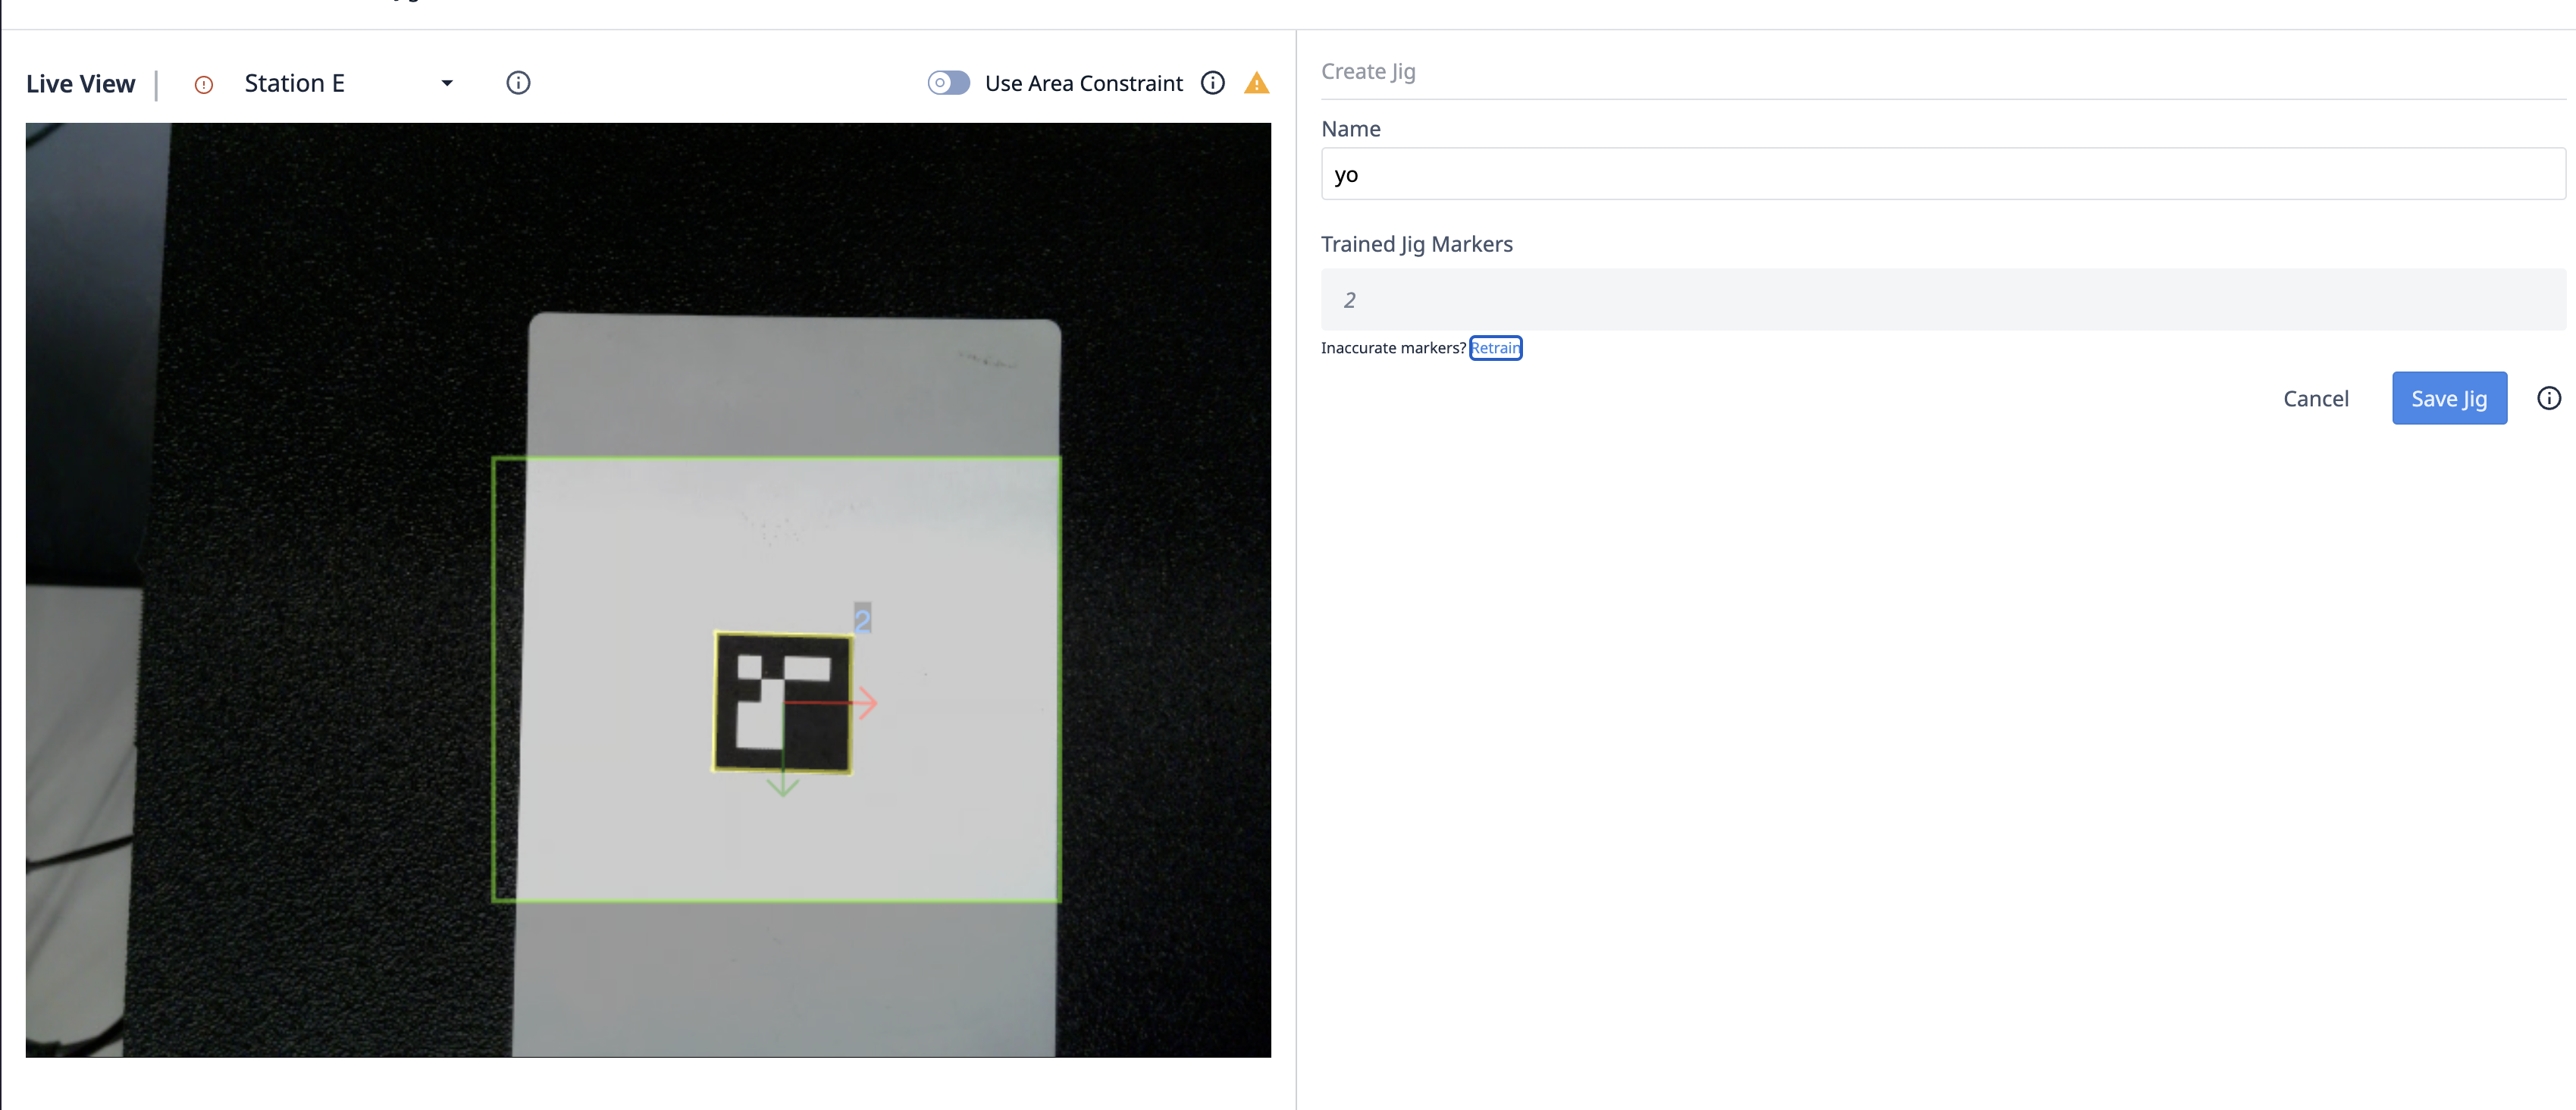This screenshot has width=2576, height=1110.
Task: Click the Cancel button
Action: coord(2315,399)
